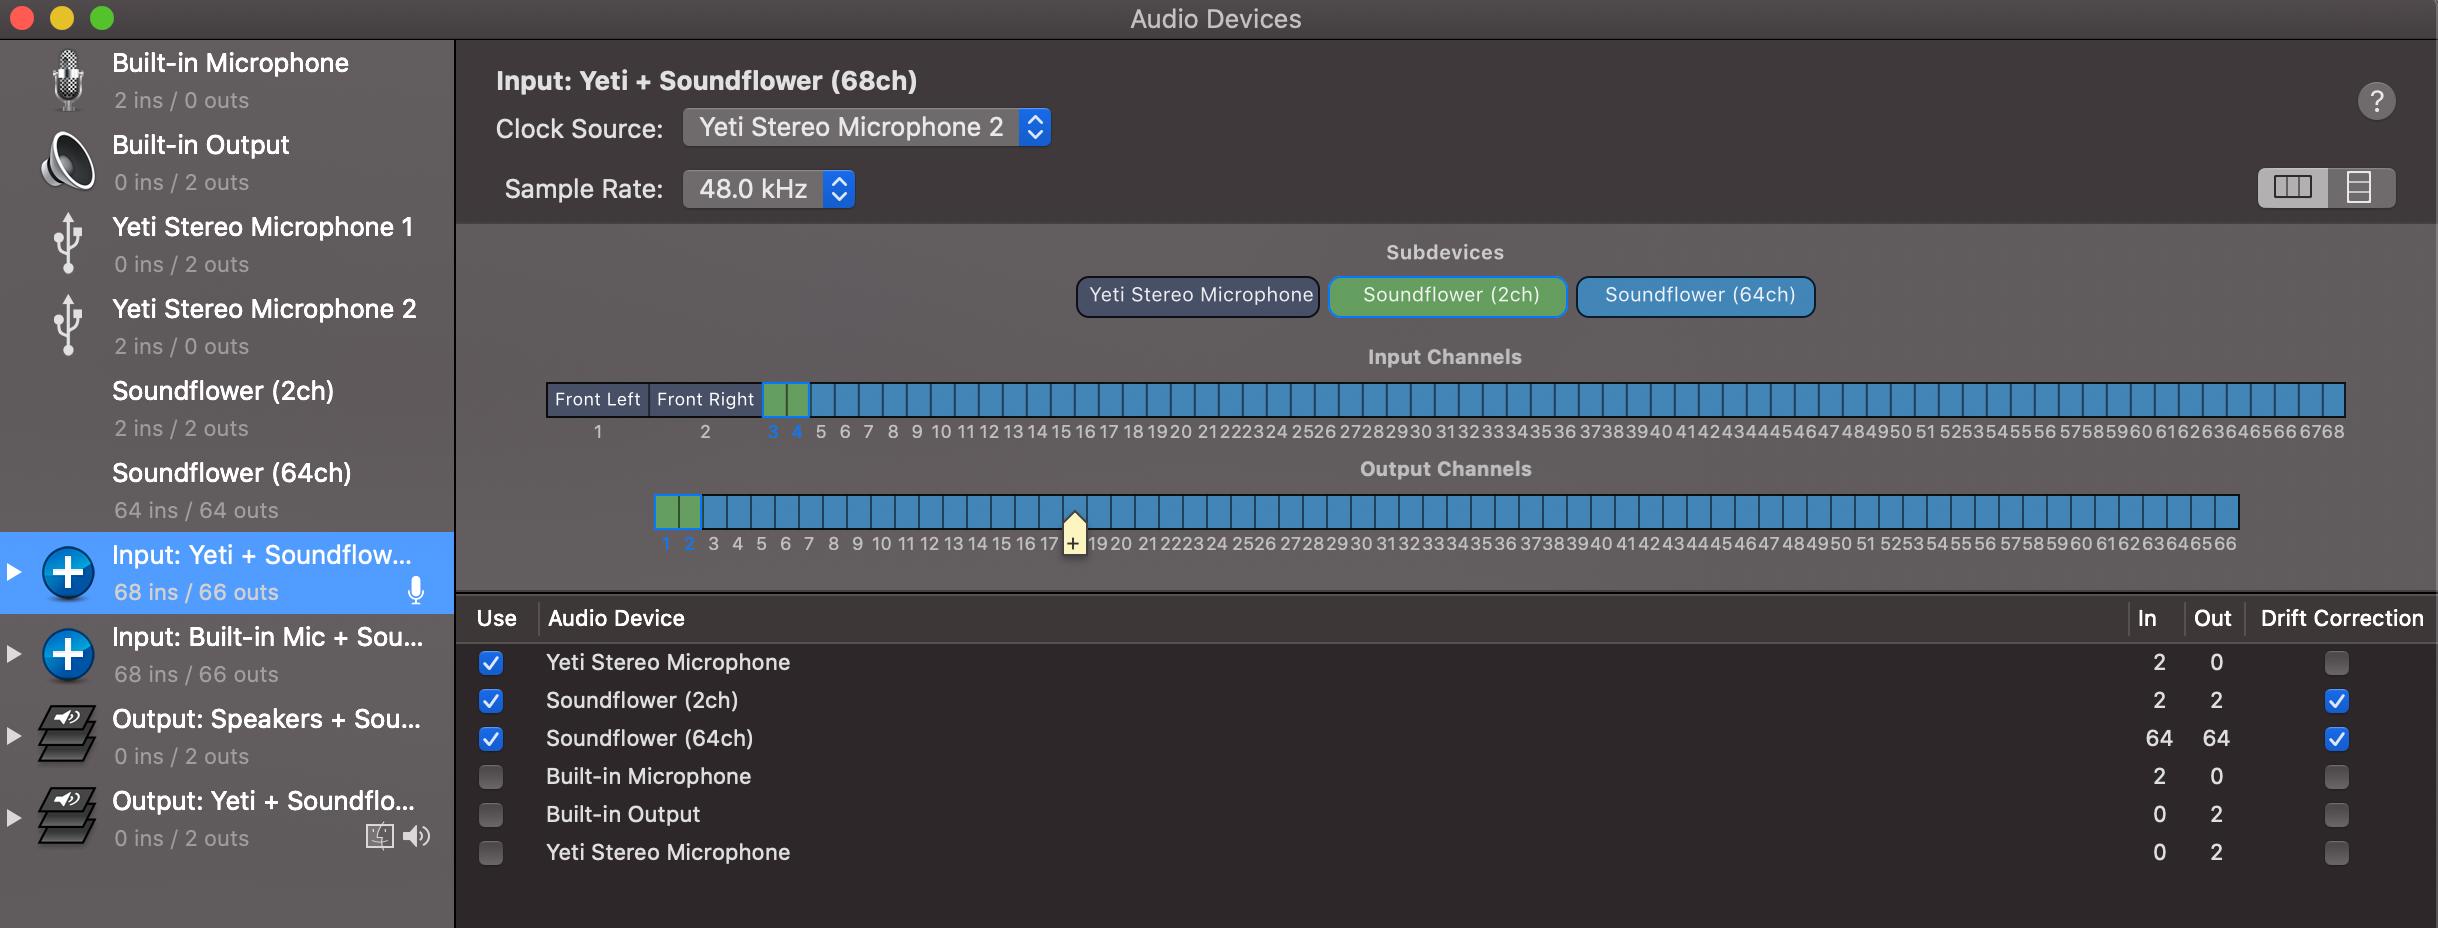Click the Front Left input channel cell

click(598, 400)
